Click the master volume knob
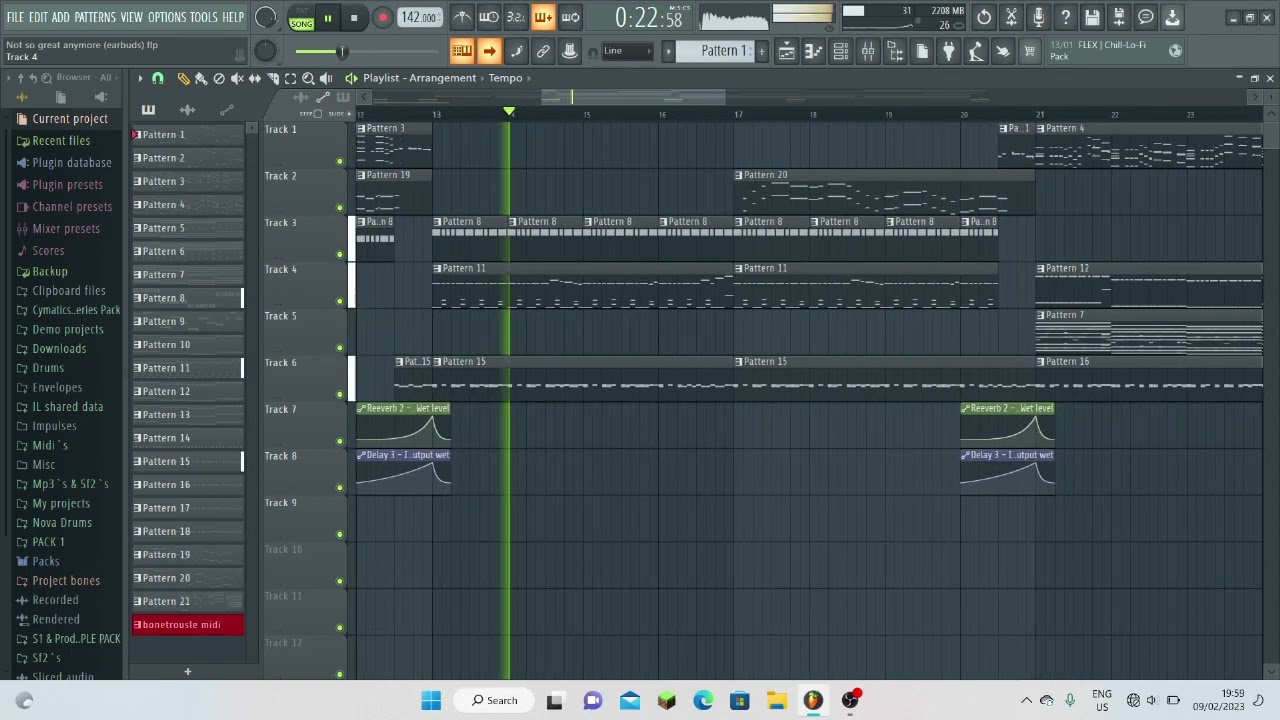 (265, 17)
